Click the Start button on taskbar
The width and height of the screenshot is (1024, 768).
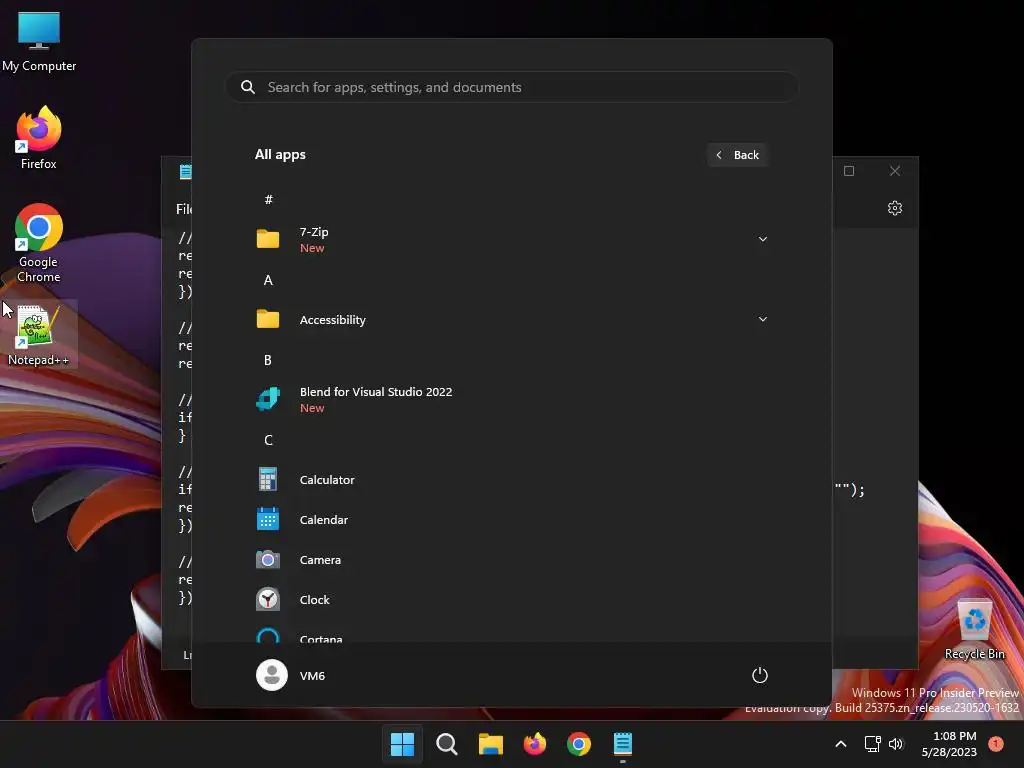pos(402,744)
